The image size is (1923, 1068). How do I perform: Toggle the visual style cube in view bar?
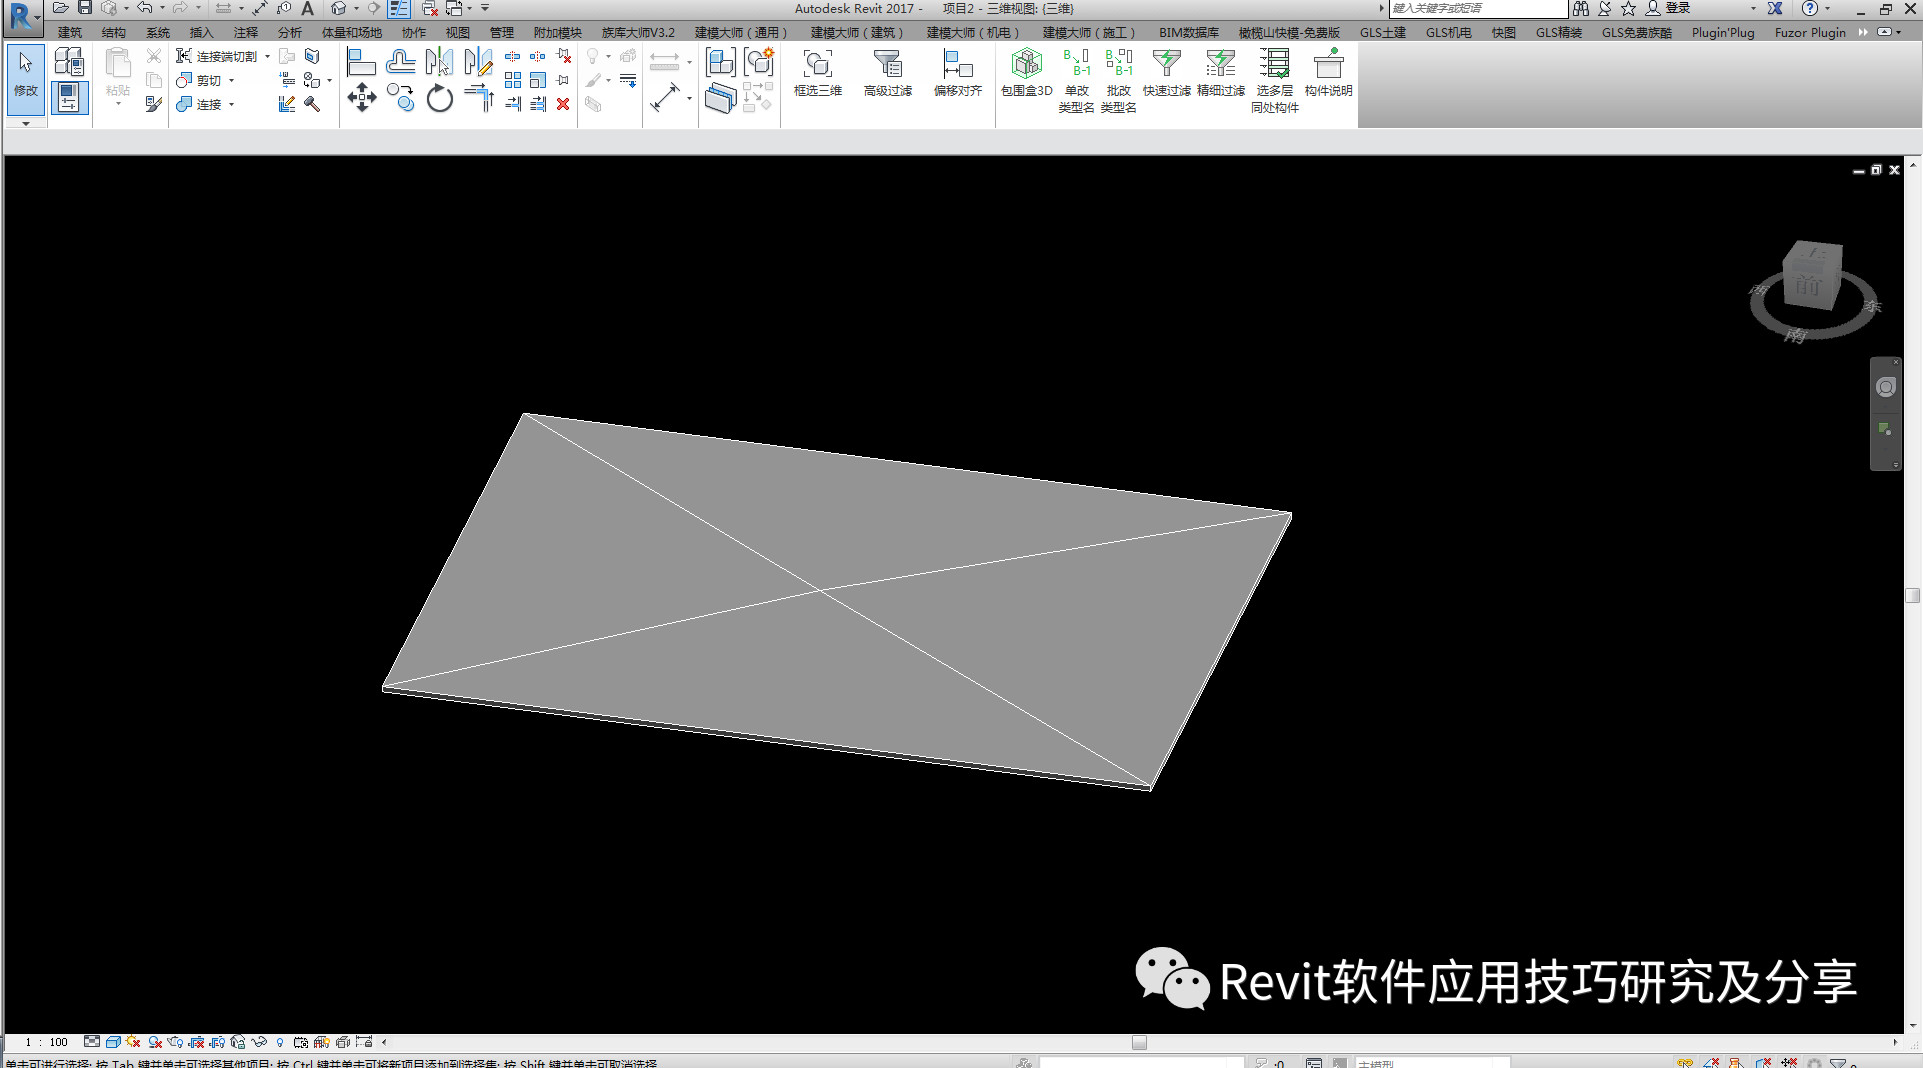[113, 1042]
